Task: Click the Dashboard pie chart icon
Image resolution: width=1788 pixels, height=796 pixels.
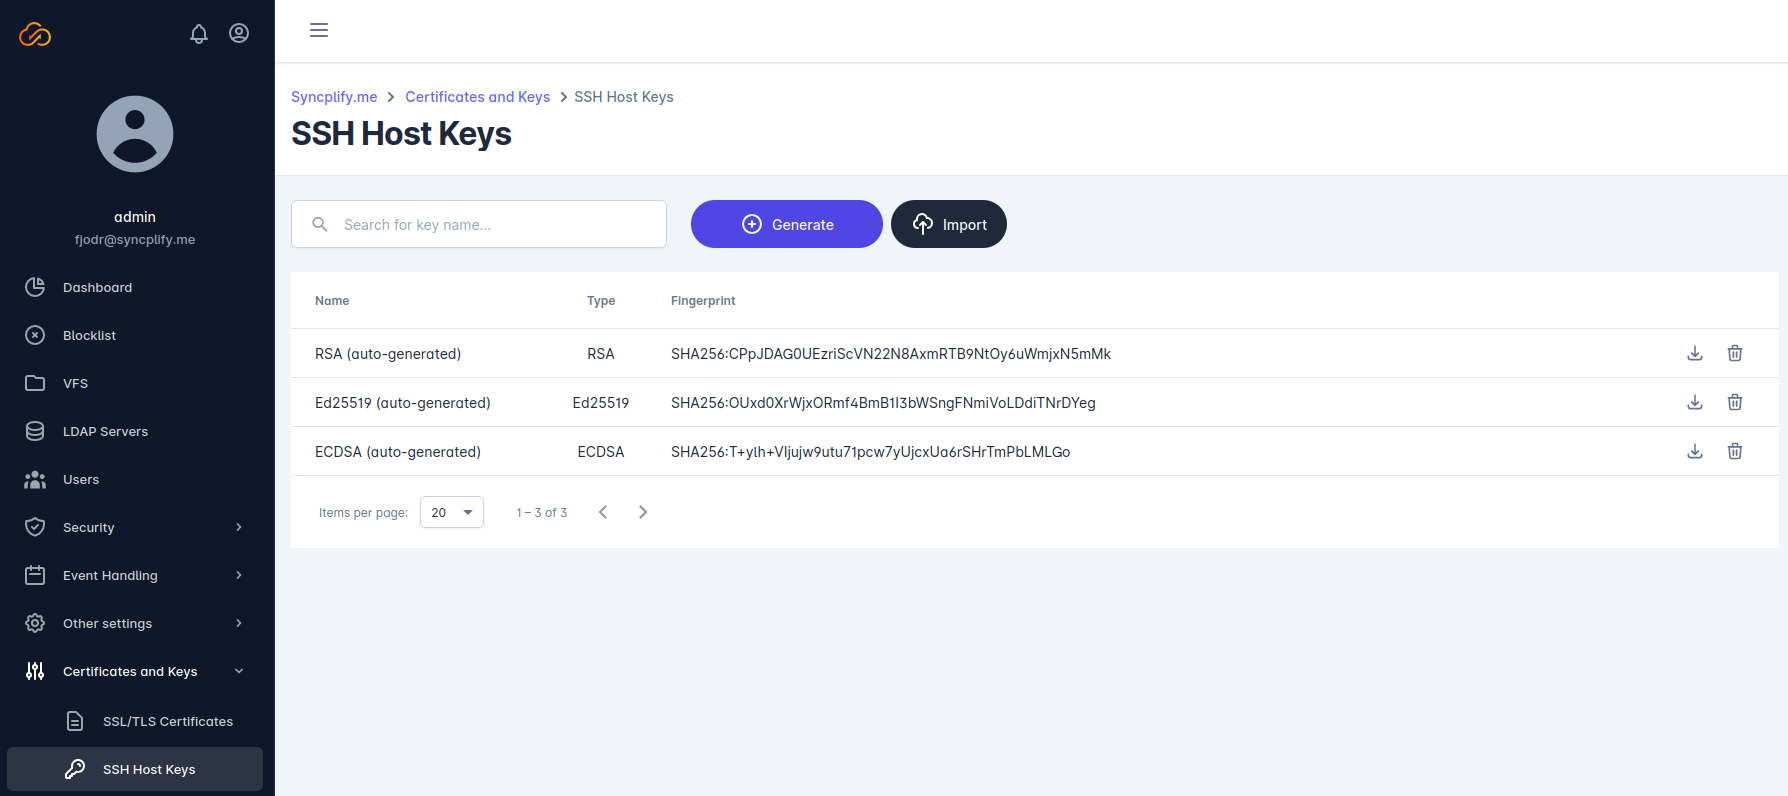Action: click(x=35, y=287)
